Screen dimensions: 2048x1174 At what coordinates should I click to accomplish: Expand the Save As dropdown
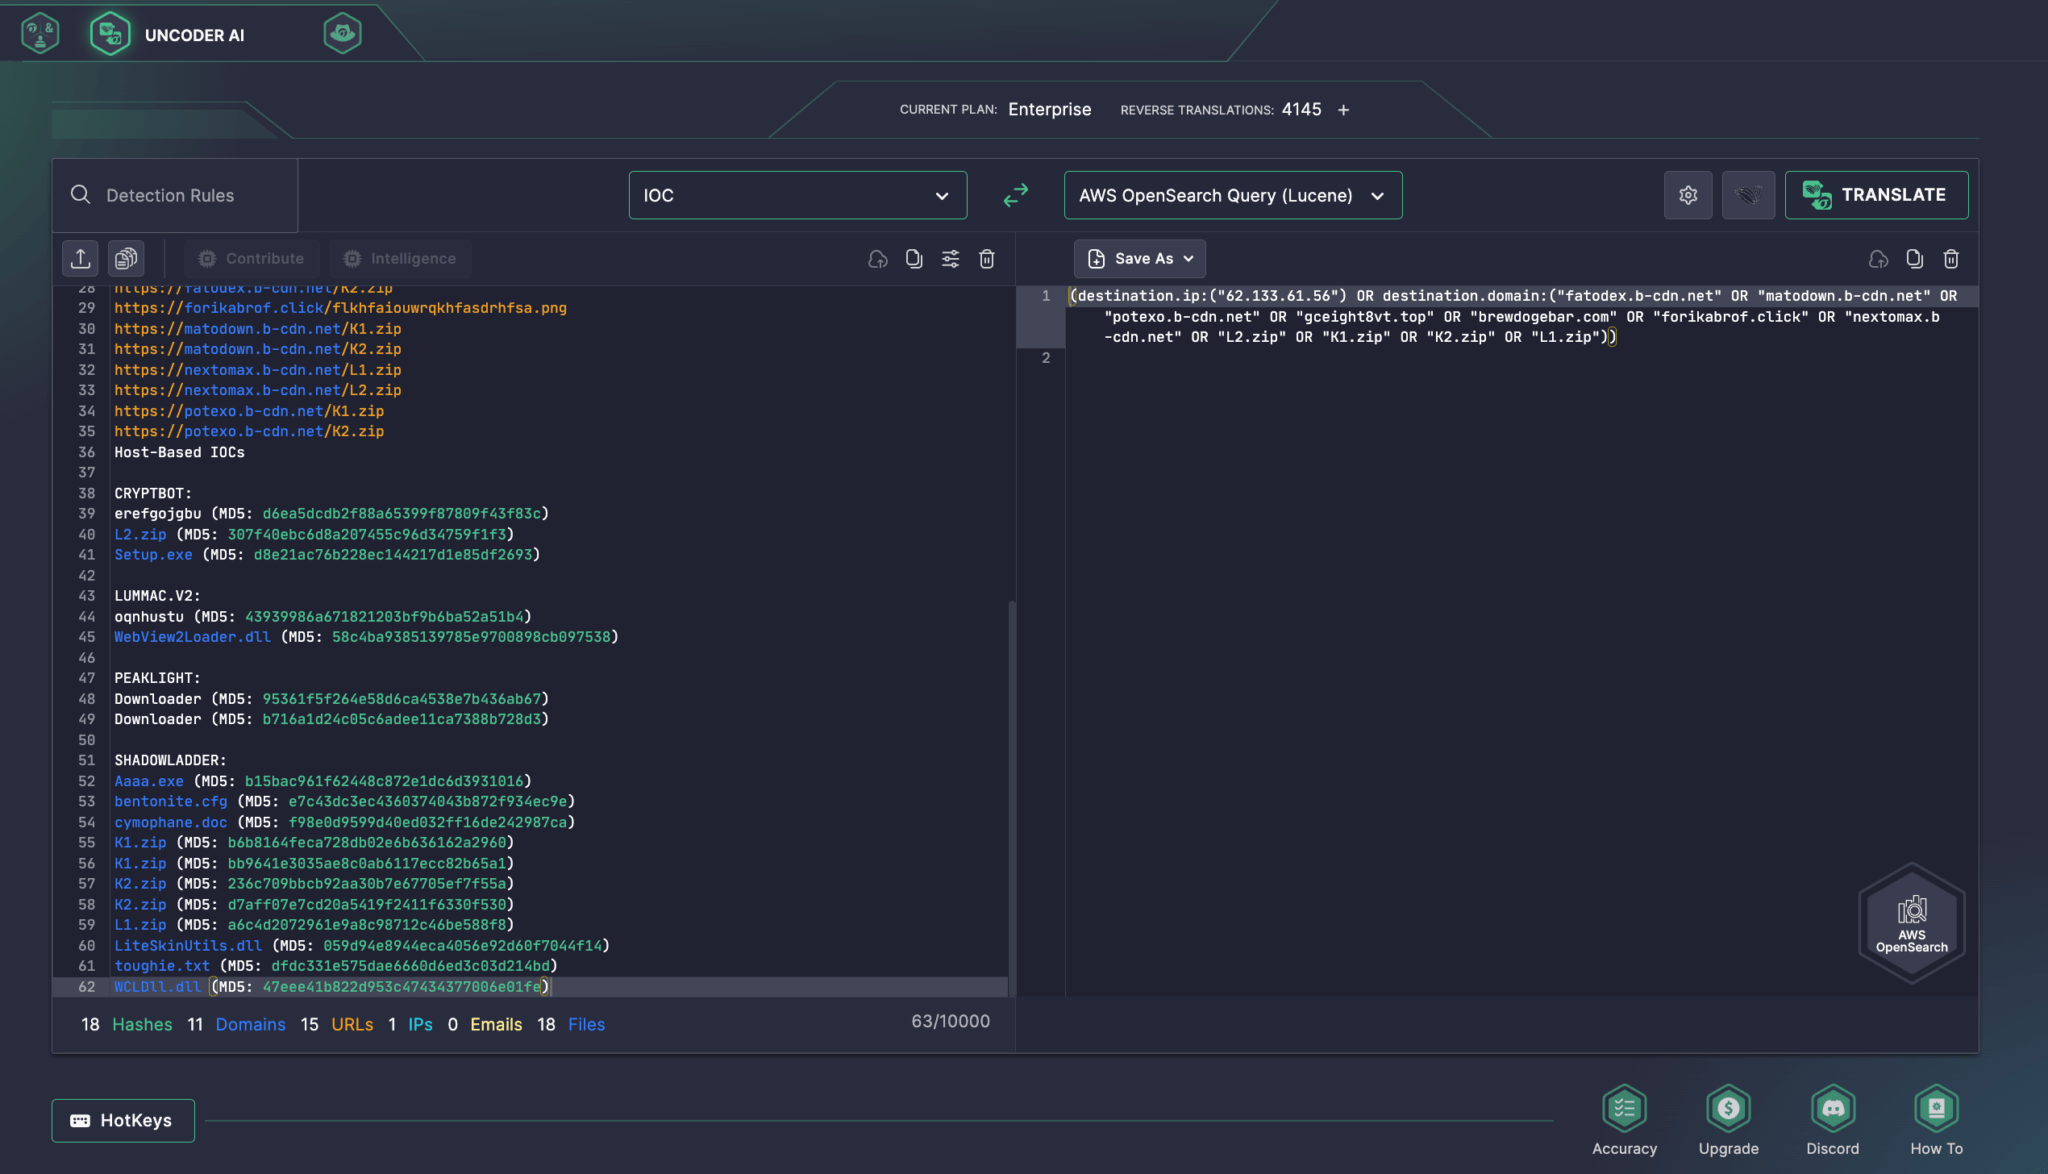click(x=1139, y=259)
